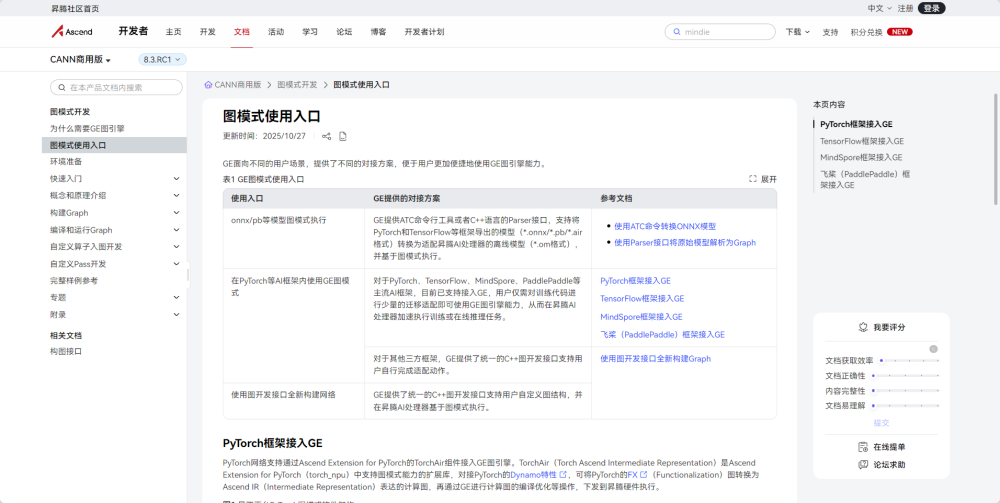Set the 文档正确性 rating slider
Screen dimensions: 1000x503
pyautogui.click(x=906, y=375)
